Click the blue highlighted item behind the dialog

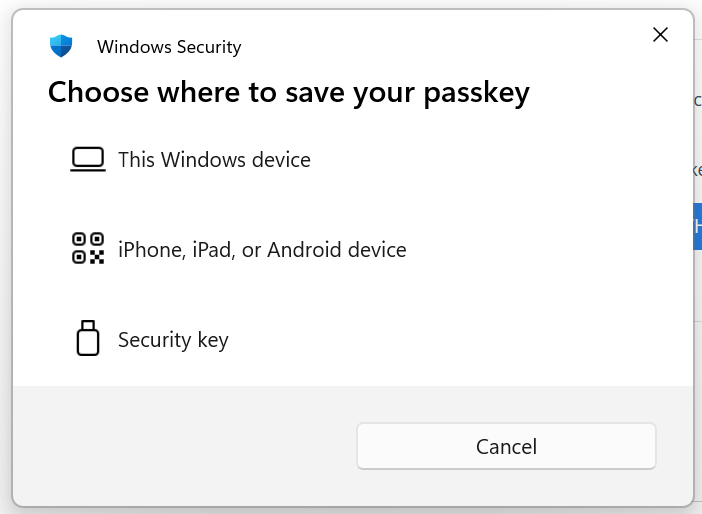[697, 227]
